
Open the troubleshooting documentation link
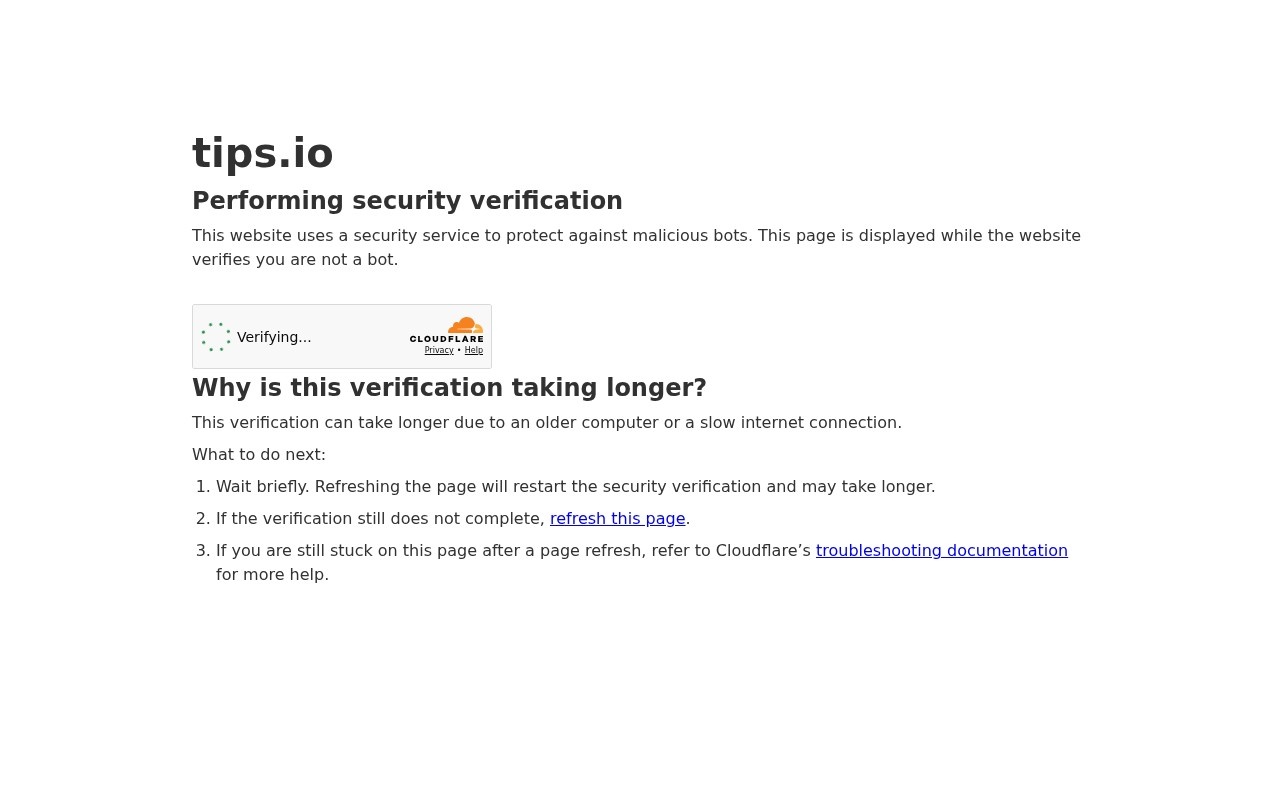point(942,550)
